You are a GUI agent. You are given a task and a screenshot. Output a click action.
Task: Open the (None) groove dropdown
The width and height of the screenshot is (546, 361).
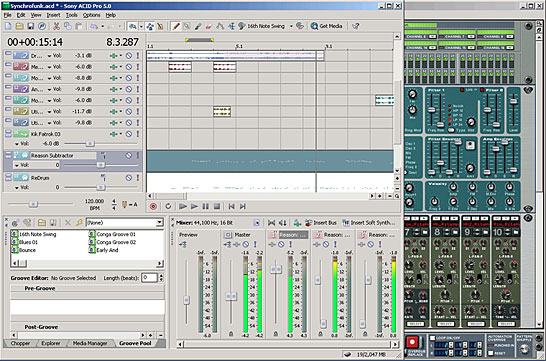[159, 222]
